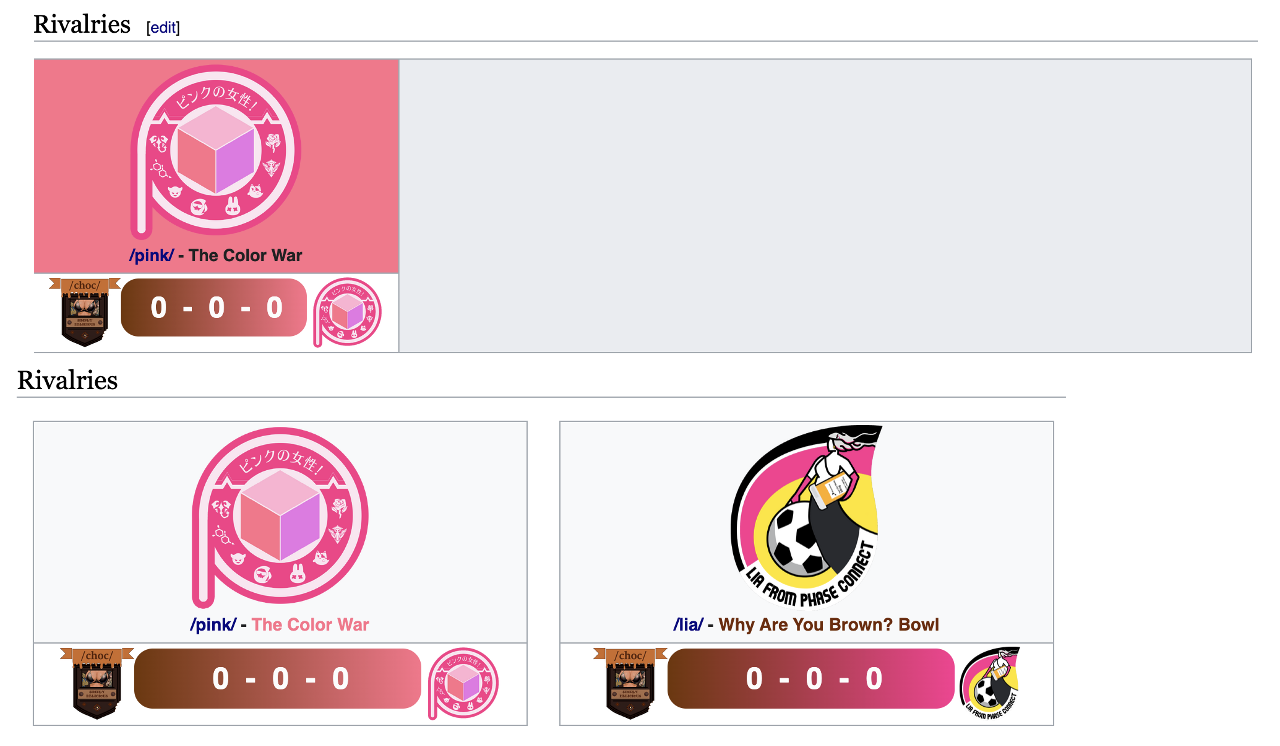
Task: Follow the /lia/ team link
Action: (x=688, y=625)
